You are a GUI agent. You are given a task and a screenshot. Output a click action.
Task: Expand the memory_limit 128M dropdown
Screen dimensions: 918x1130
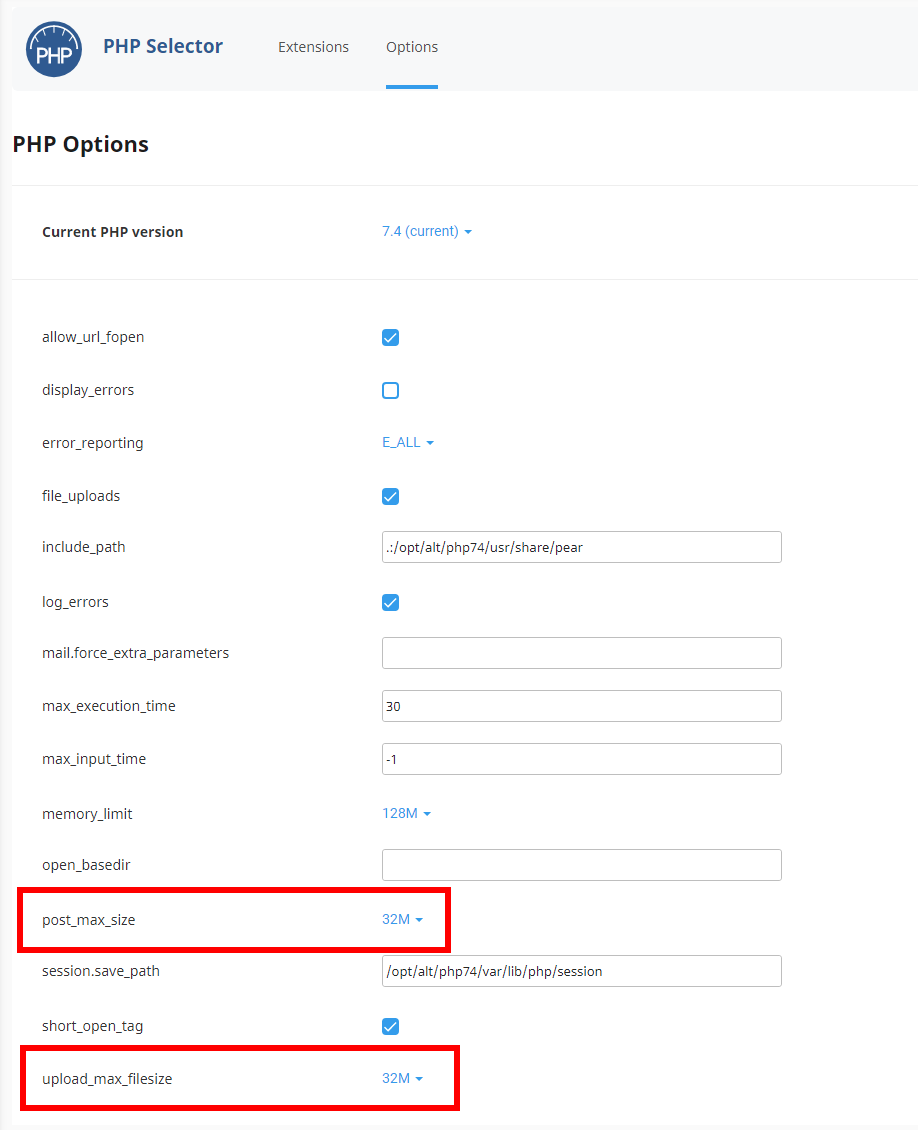(x=406, y=813)
